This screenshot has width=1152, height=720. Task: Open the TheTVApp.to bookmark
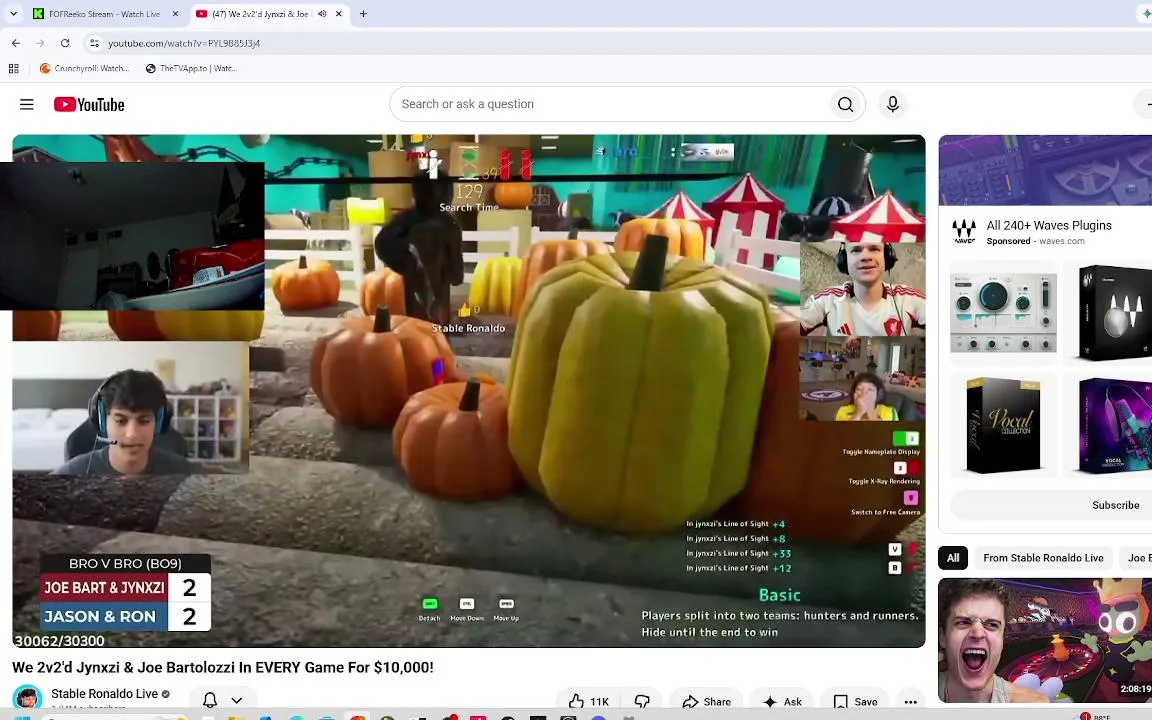pos(191,68)
